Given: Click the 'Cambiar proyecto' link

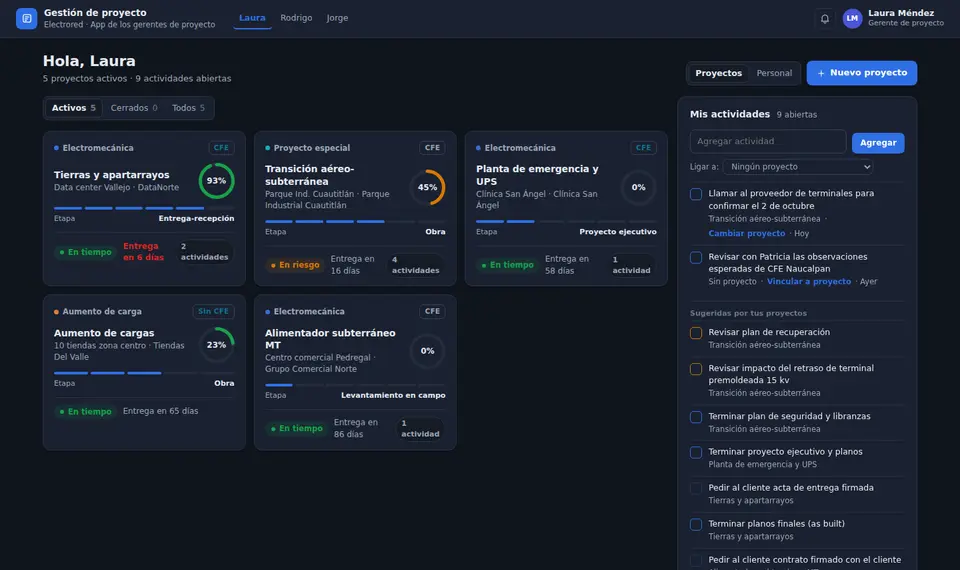Looking at the screenshot, I should tap(746, 233).
